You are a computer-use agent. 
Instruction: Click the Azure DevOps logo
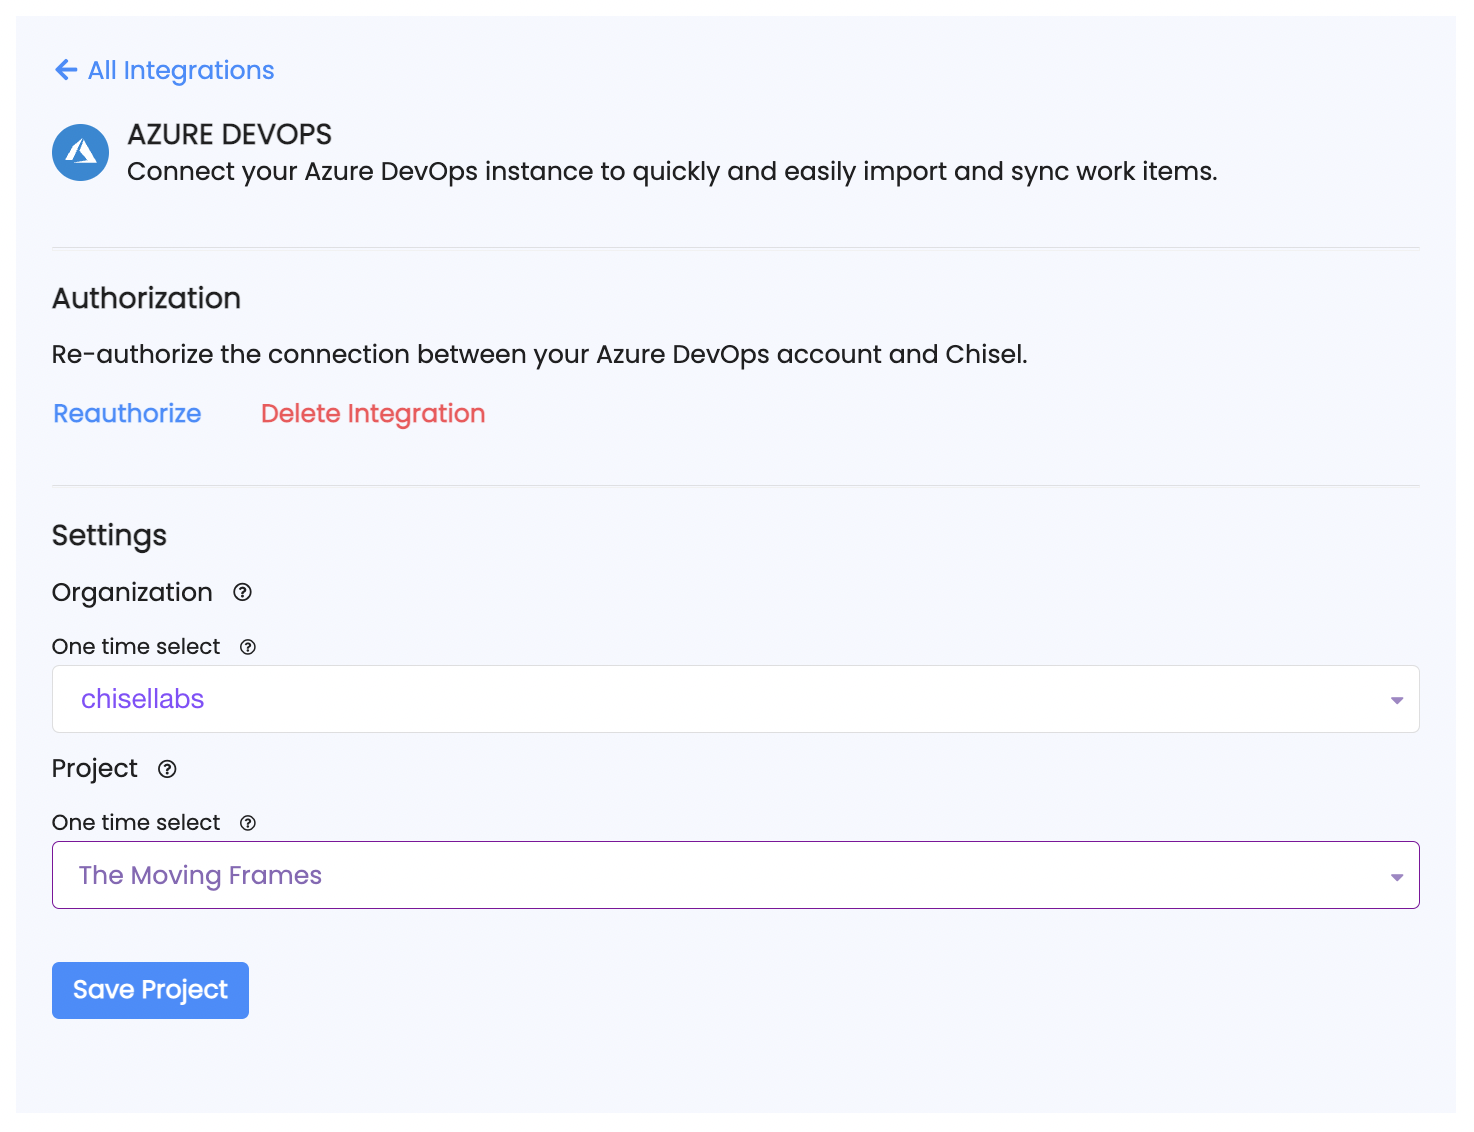click(80, 152)
